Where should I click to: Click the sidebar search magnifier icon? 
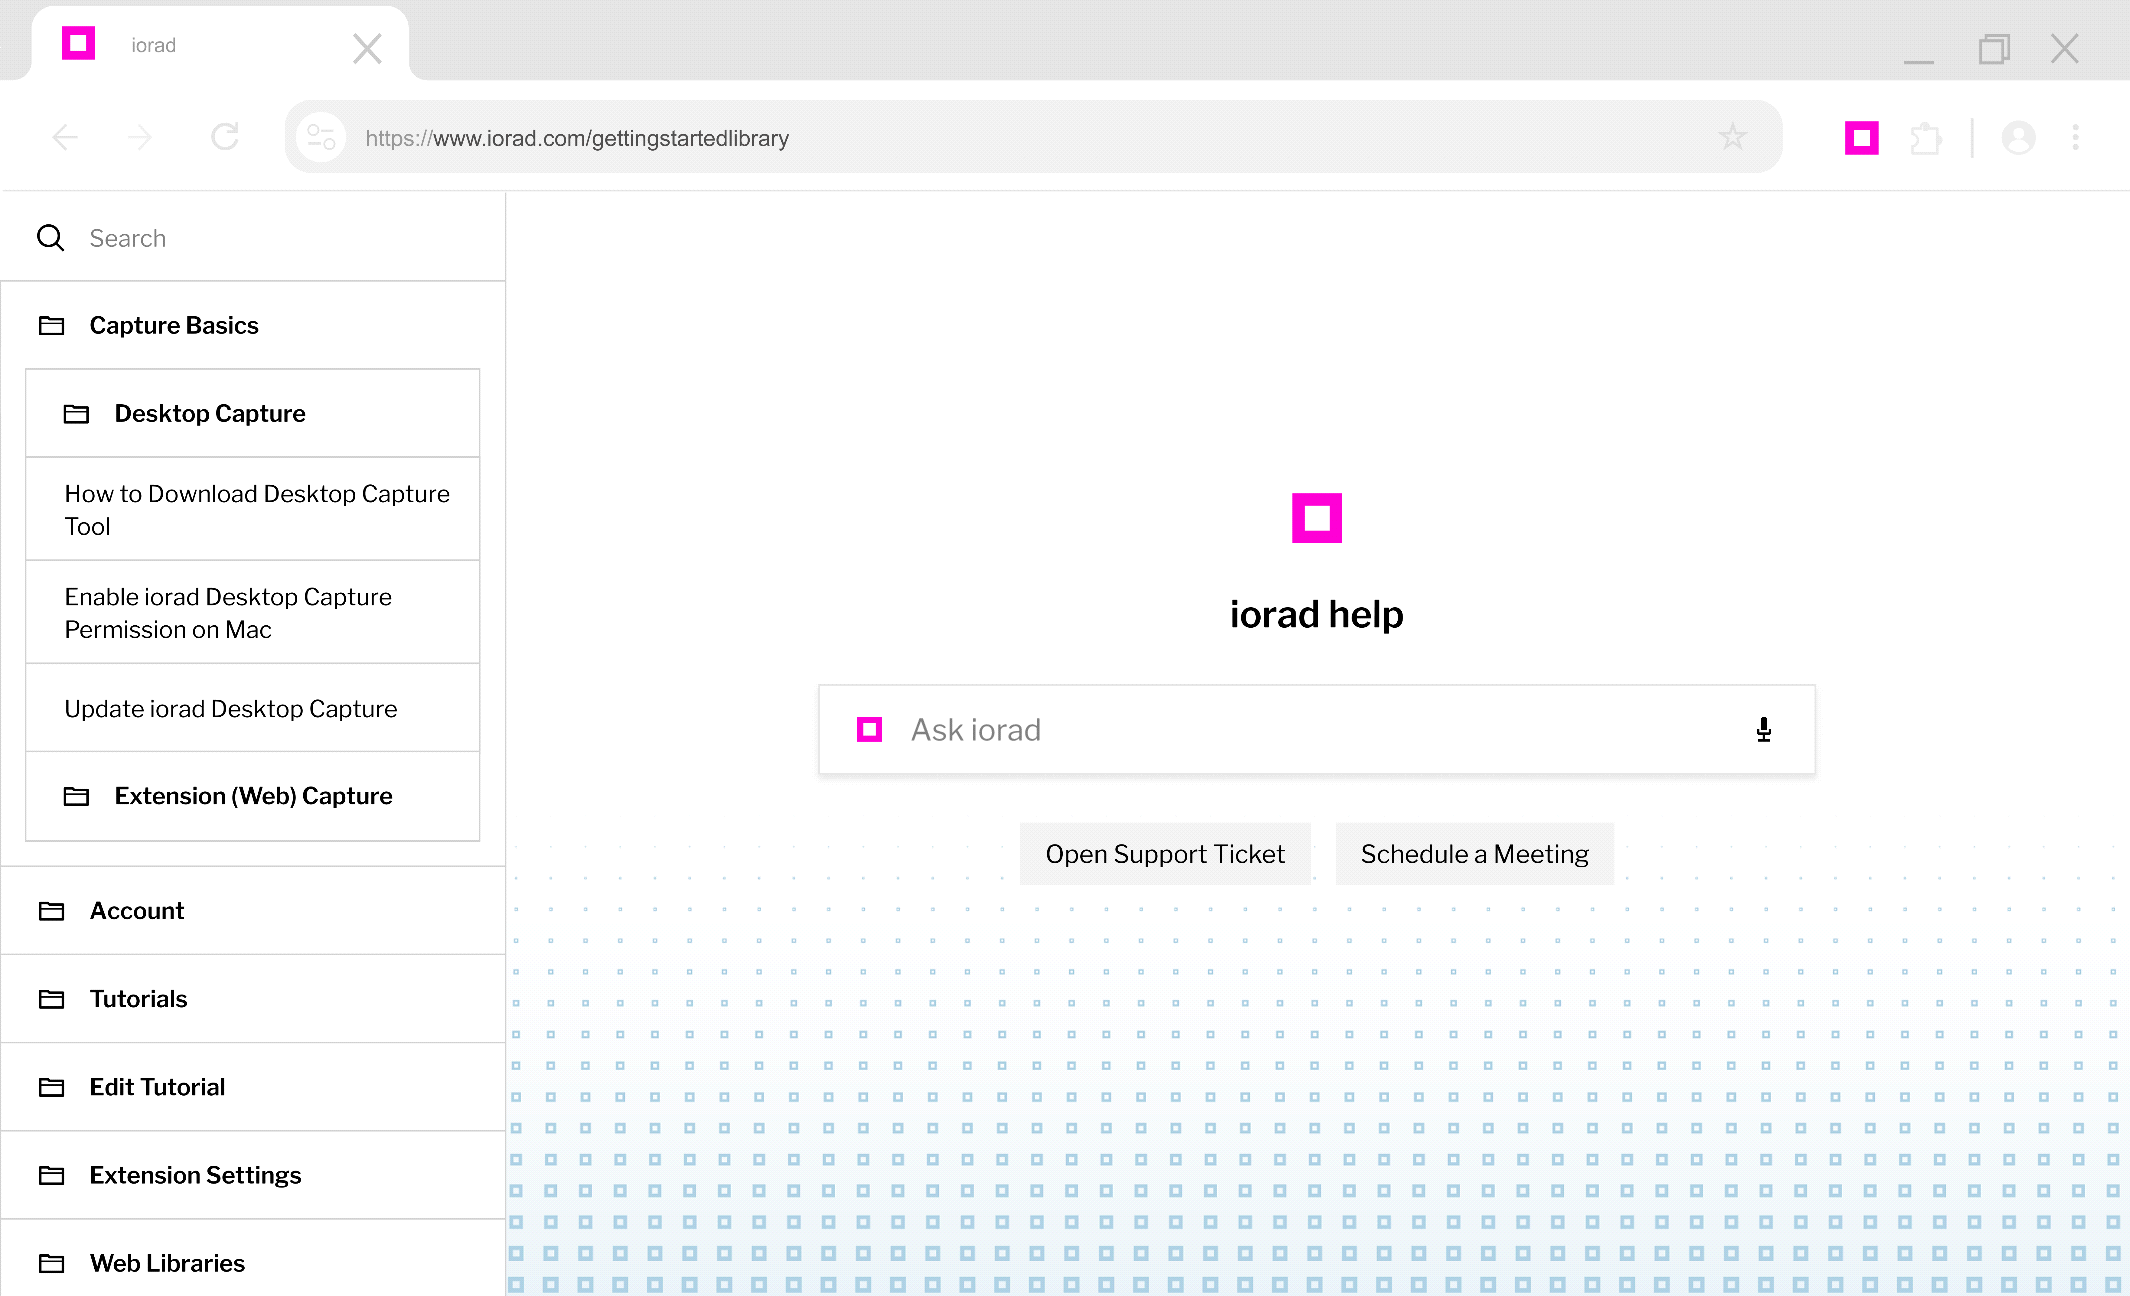coord(51,238)
